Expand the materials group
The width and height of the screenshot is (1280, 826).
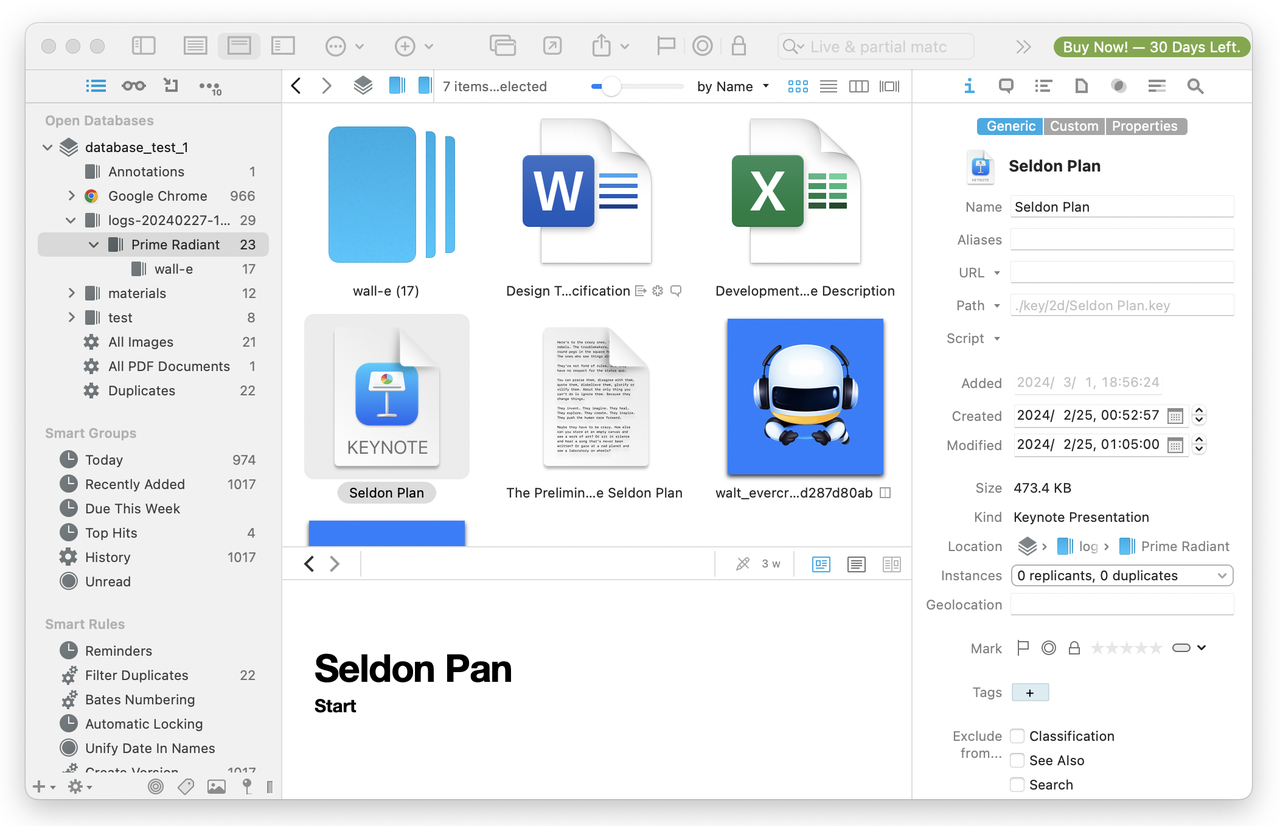[72, 293]
